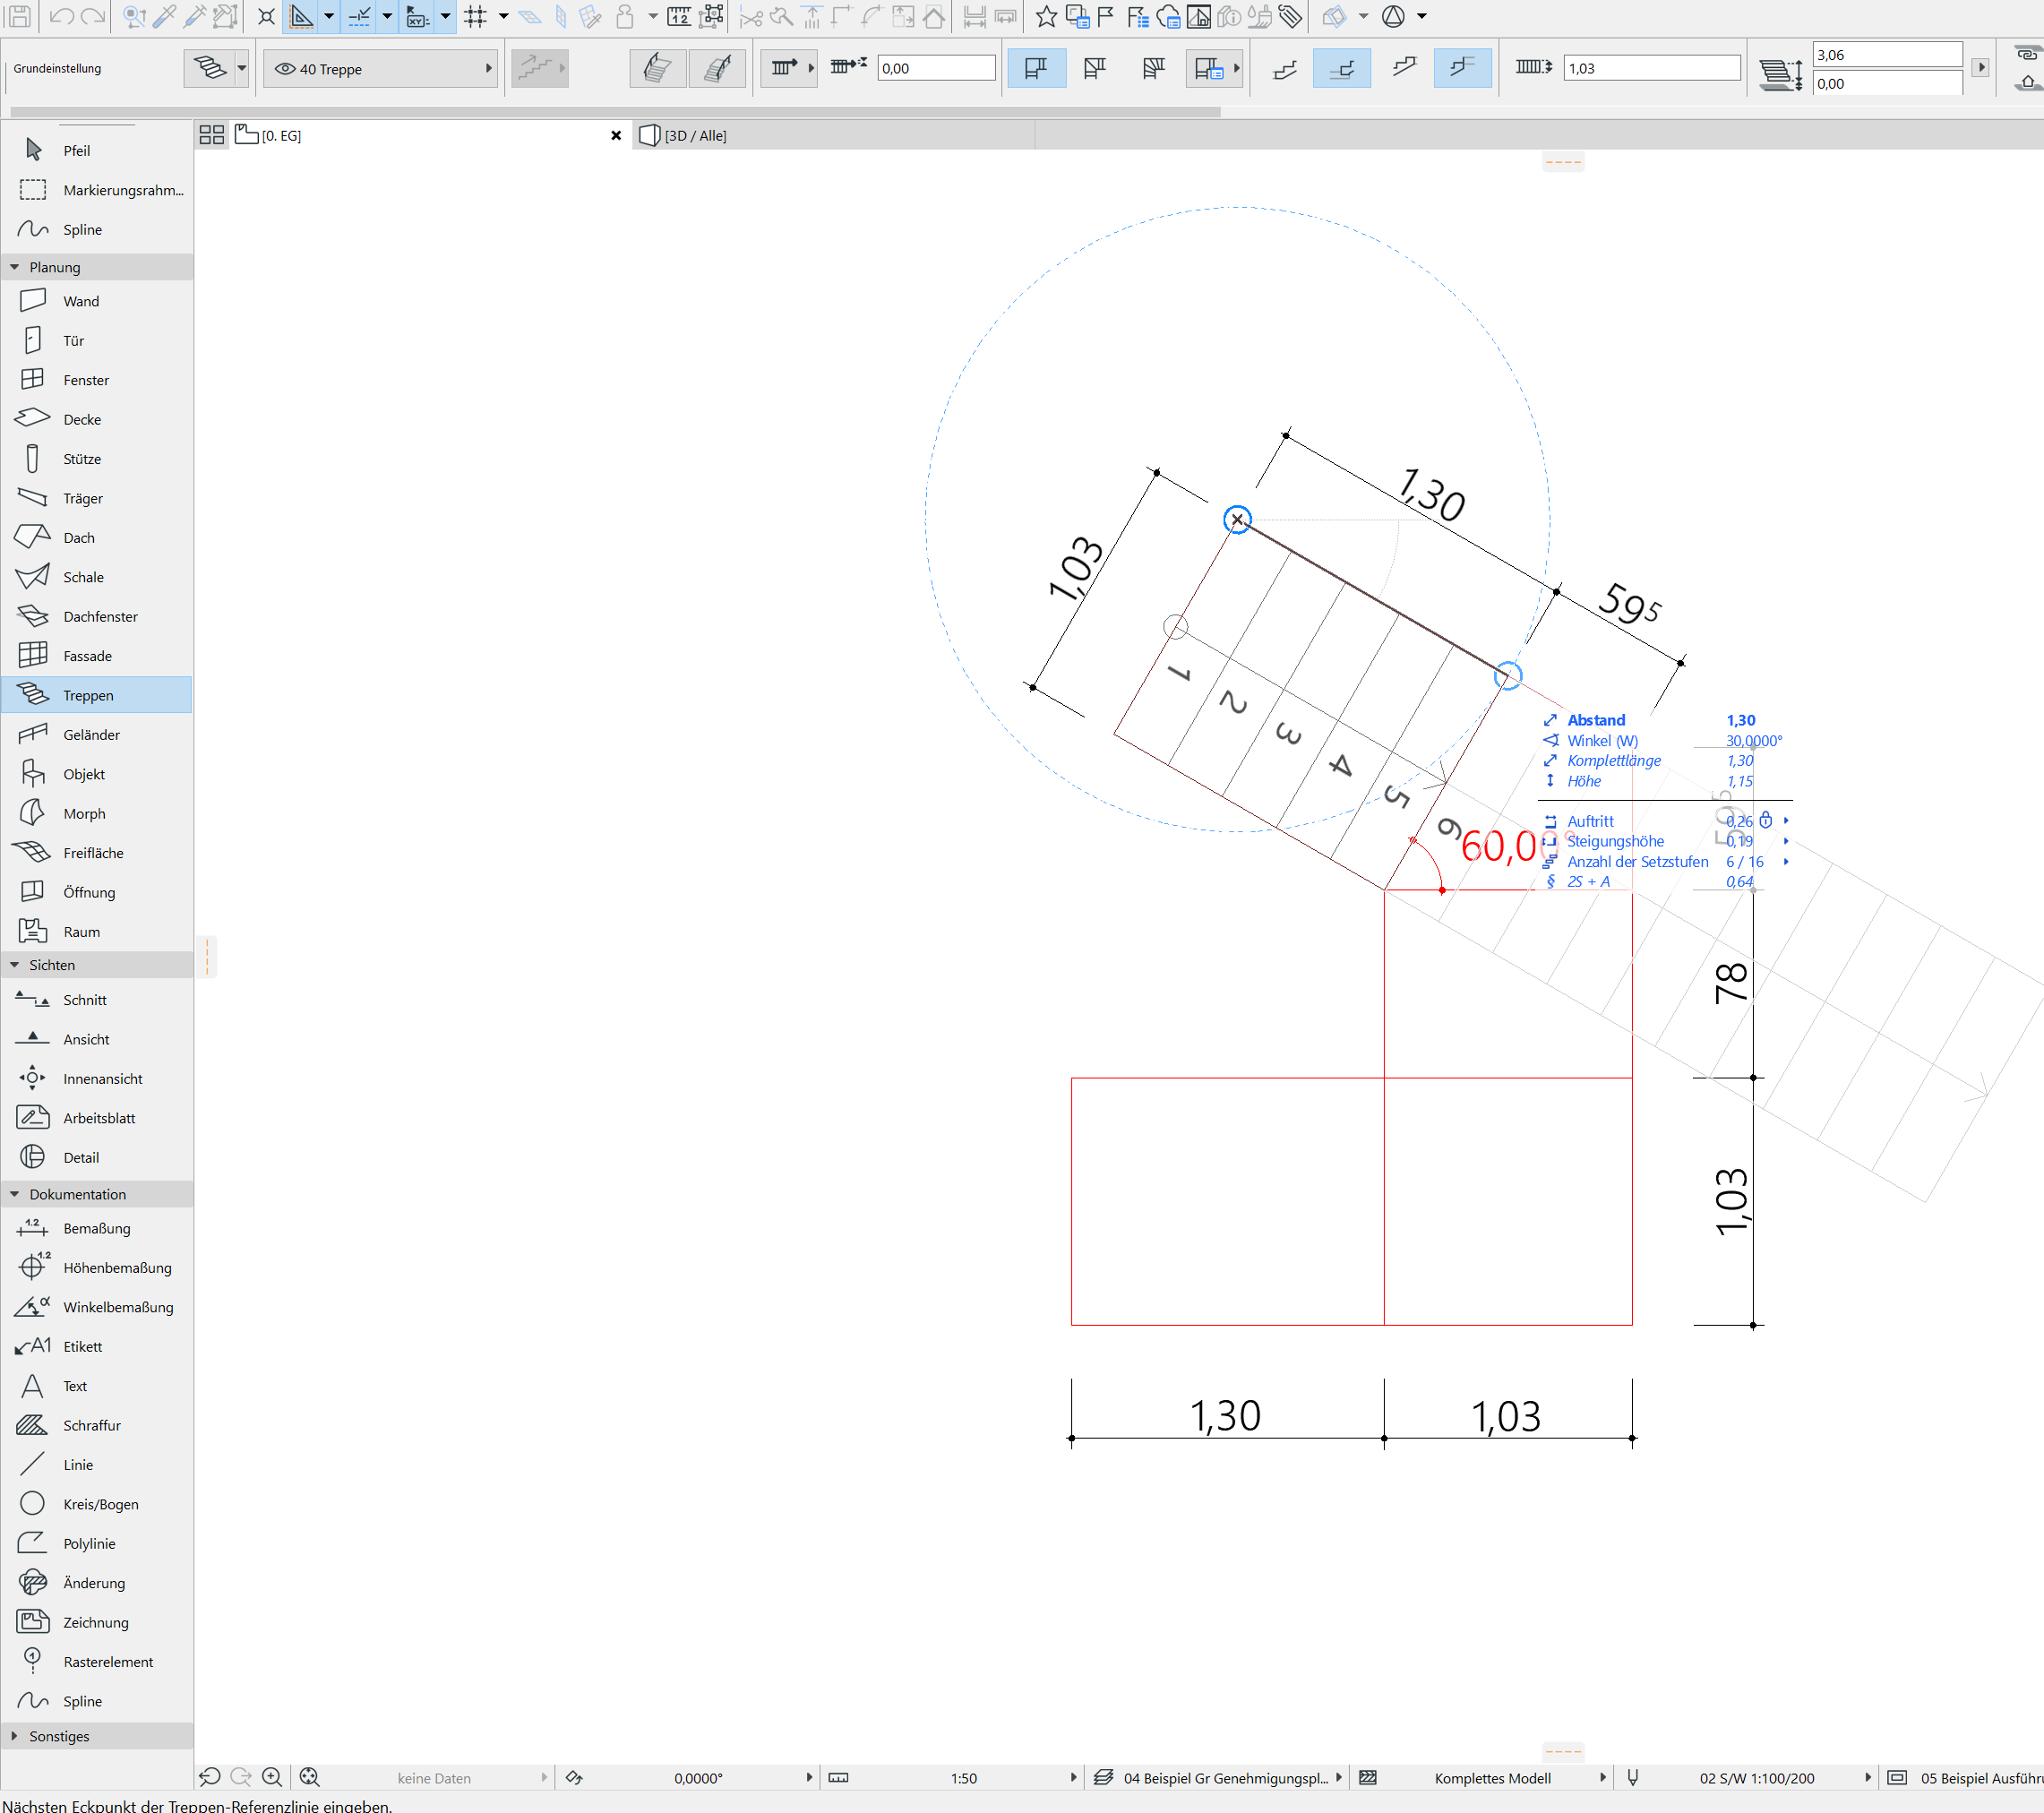Image resolution: width=2044 pixels, height=1813 pixels.
Task: Click the stair width 1,03 input field
Action: tap(1651, 69)
